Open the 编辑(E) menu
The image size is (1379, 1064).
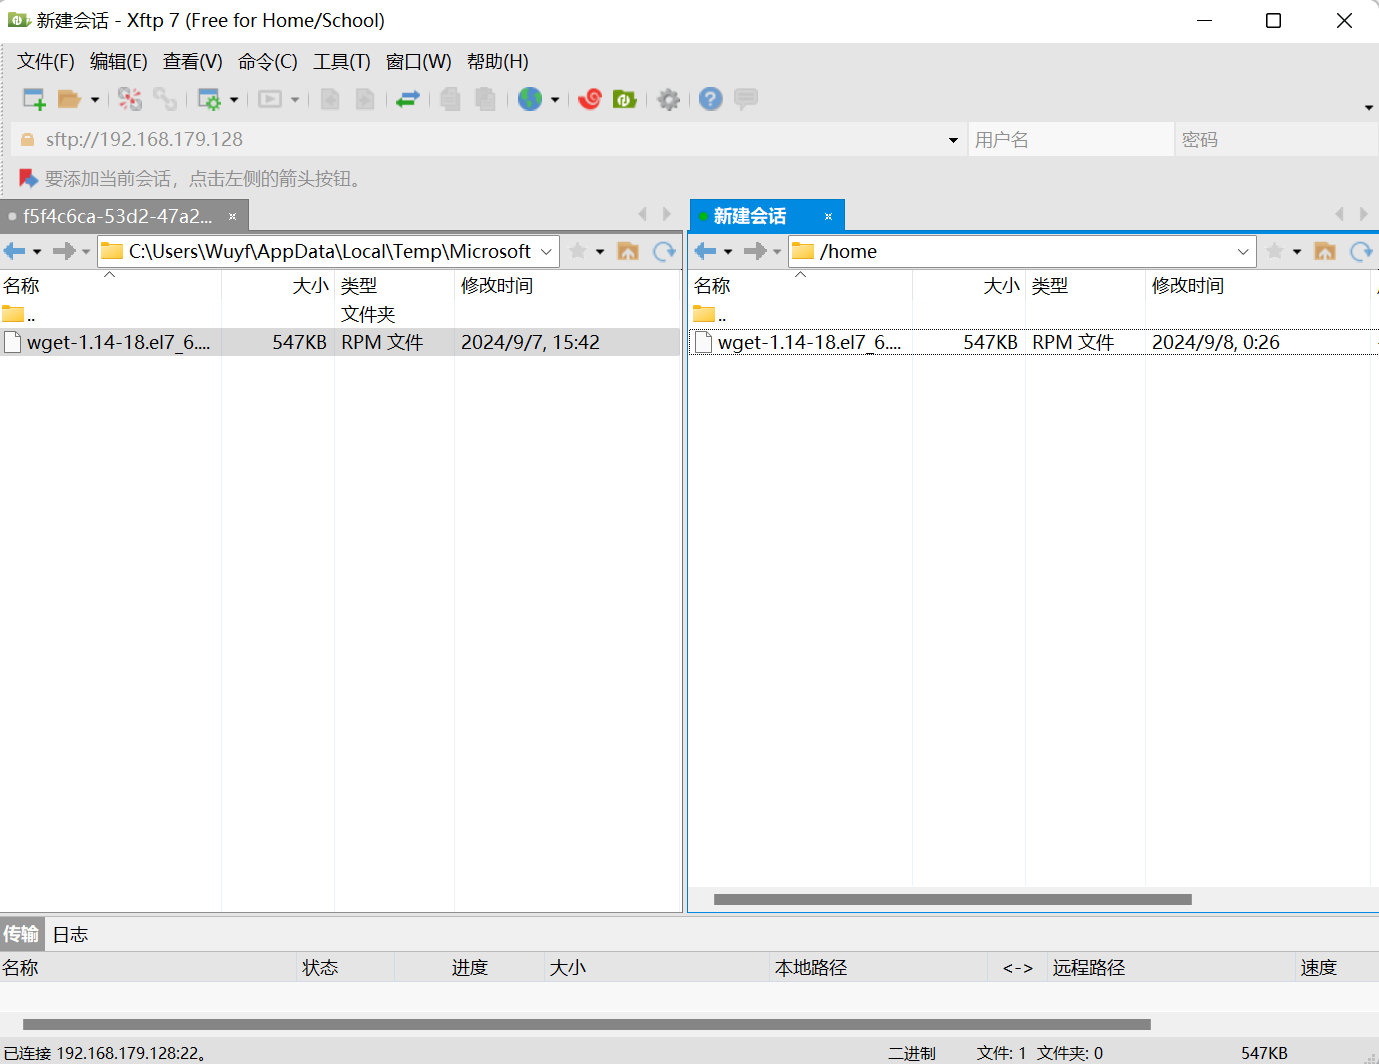click(119, 62)
